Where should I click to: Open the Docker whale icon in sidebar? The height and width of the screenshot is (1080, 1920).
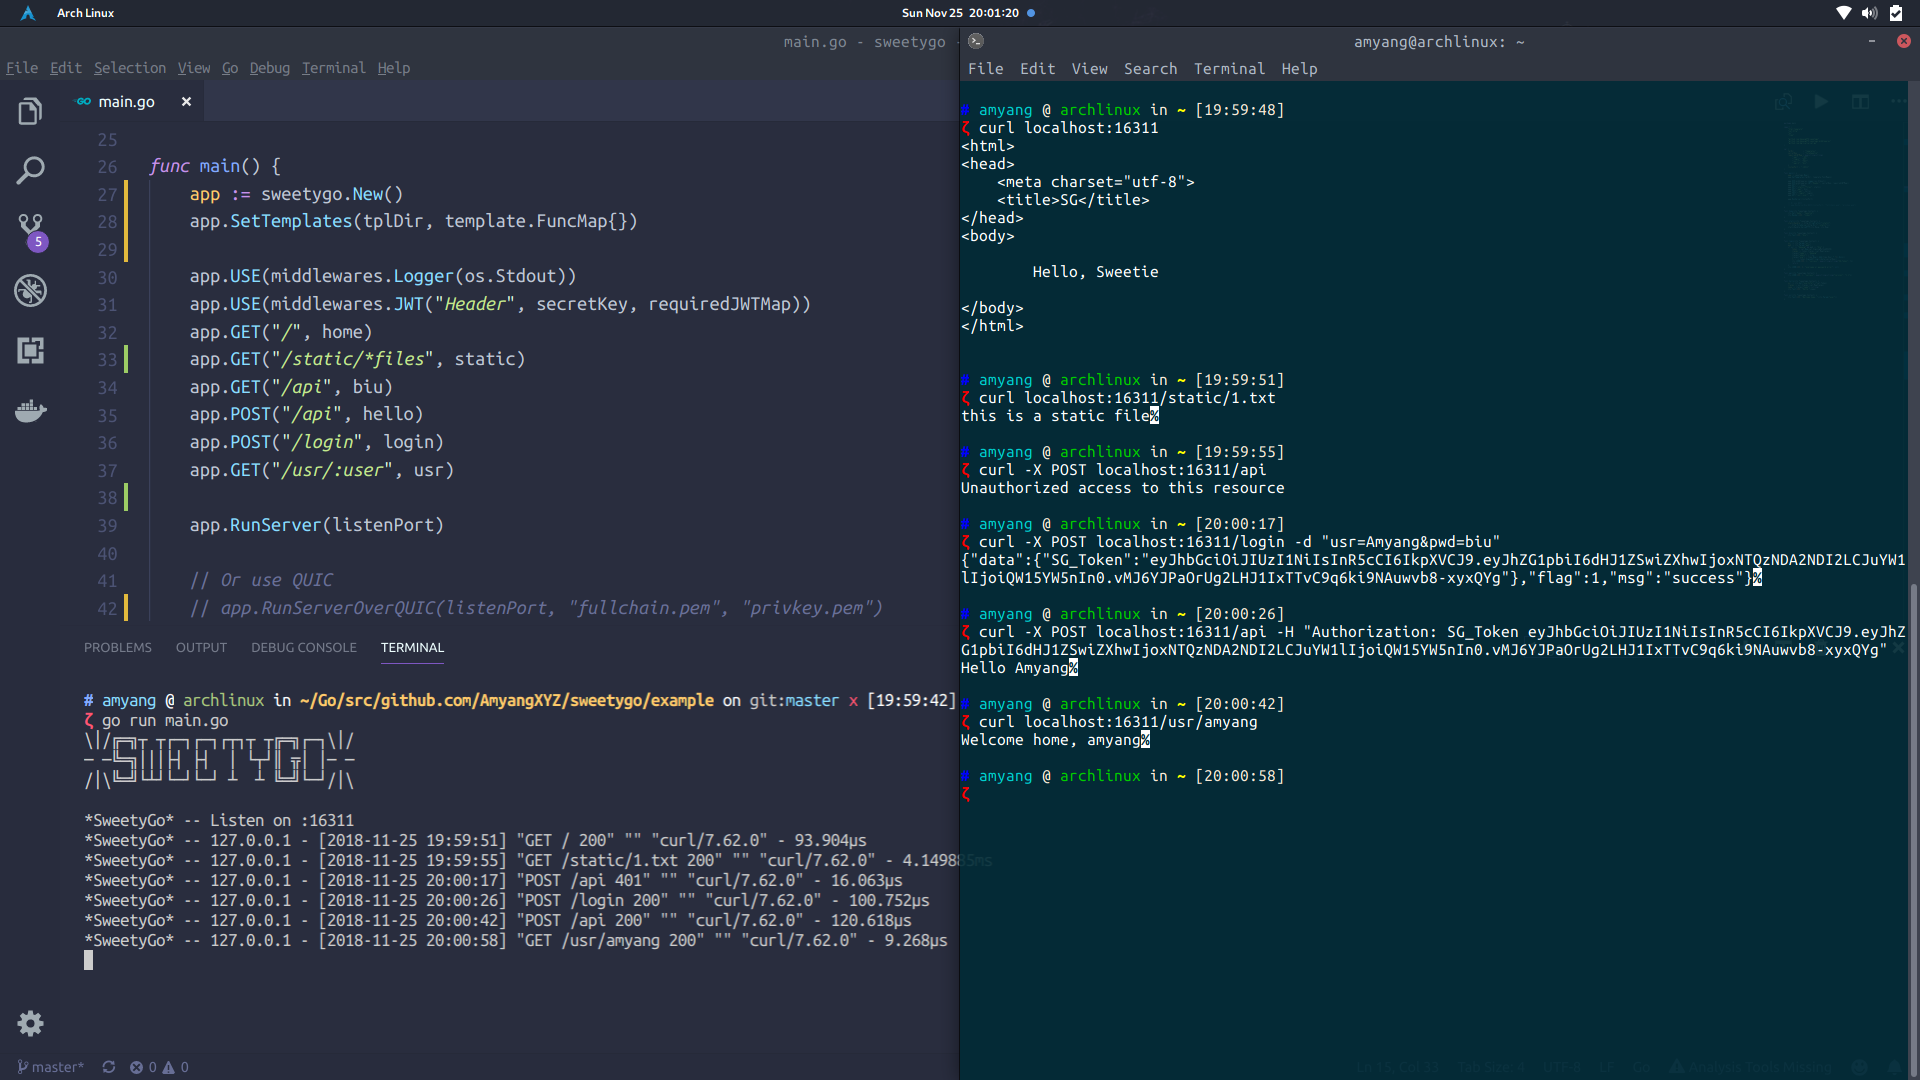point(30,410)
